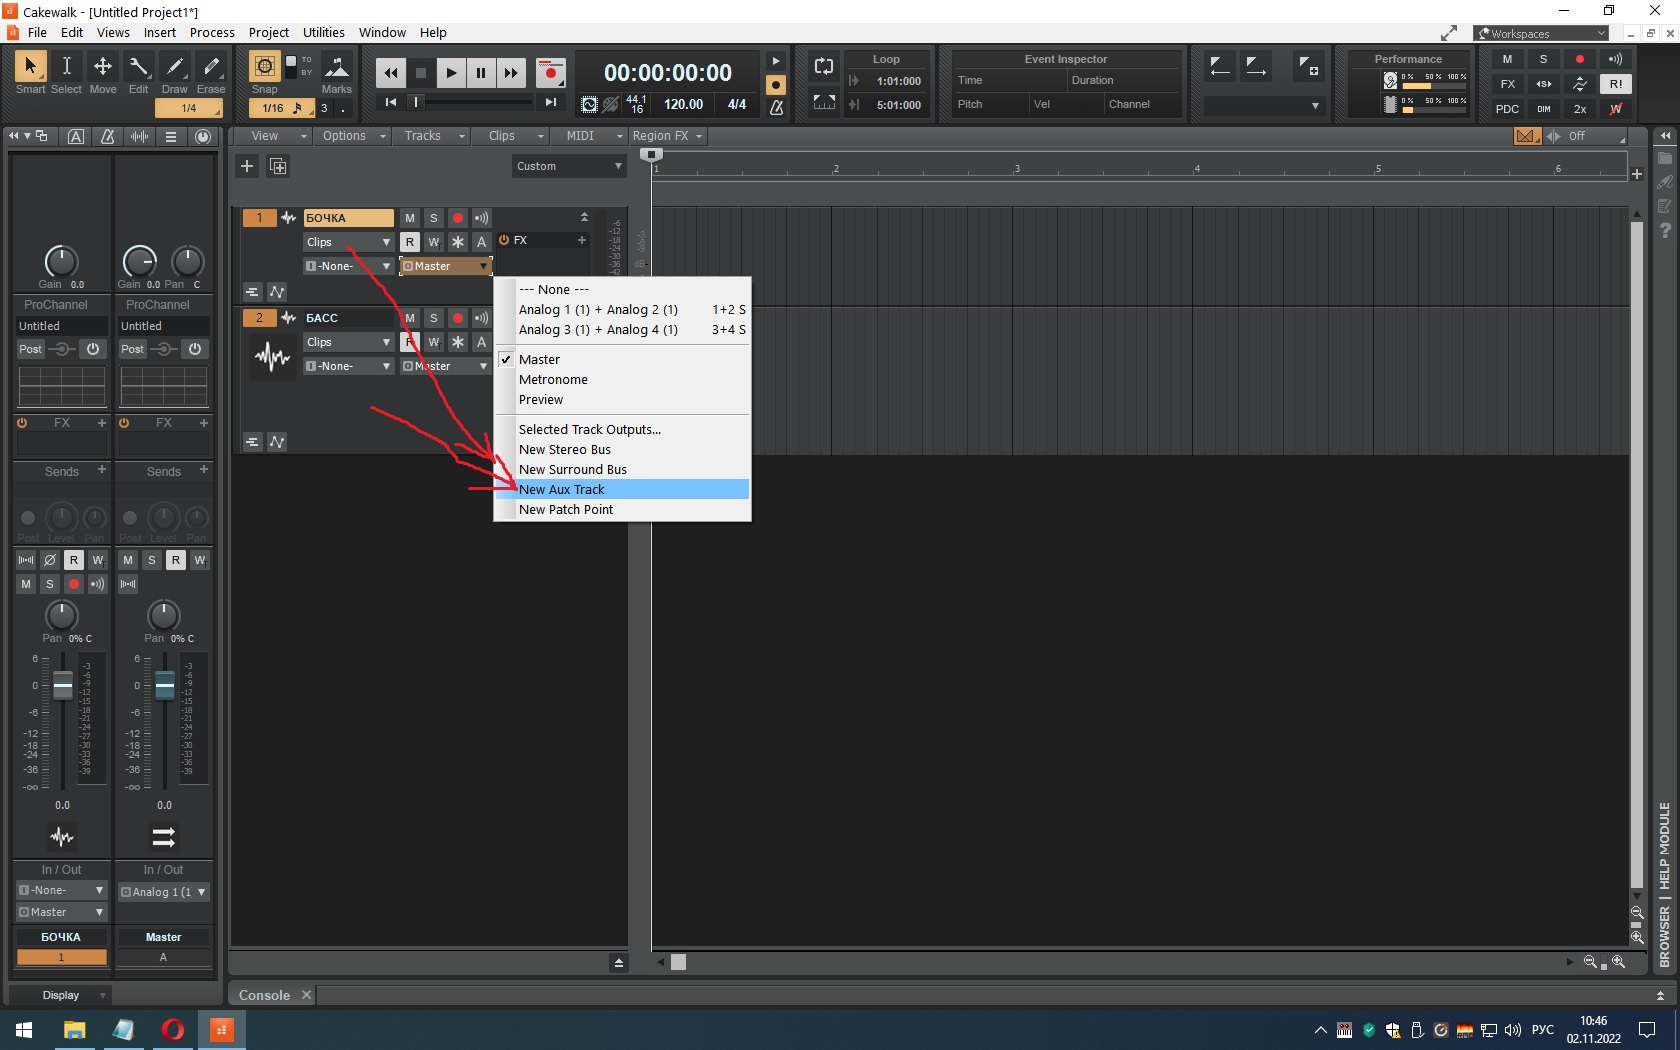Open the Windows Start menu

[24, 1030]
